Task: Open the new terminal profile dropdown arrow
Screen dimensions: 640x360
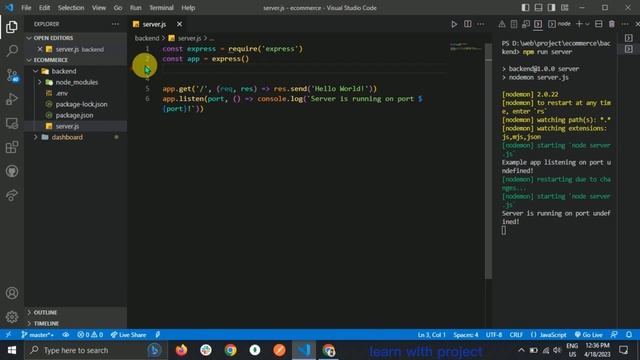Action: click(587, 24)
